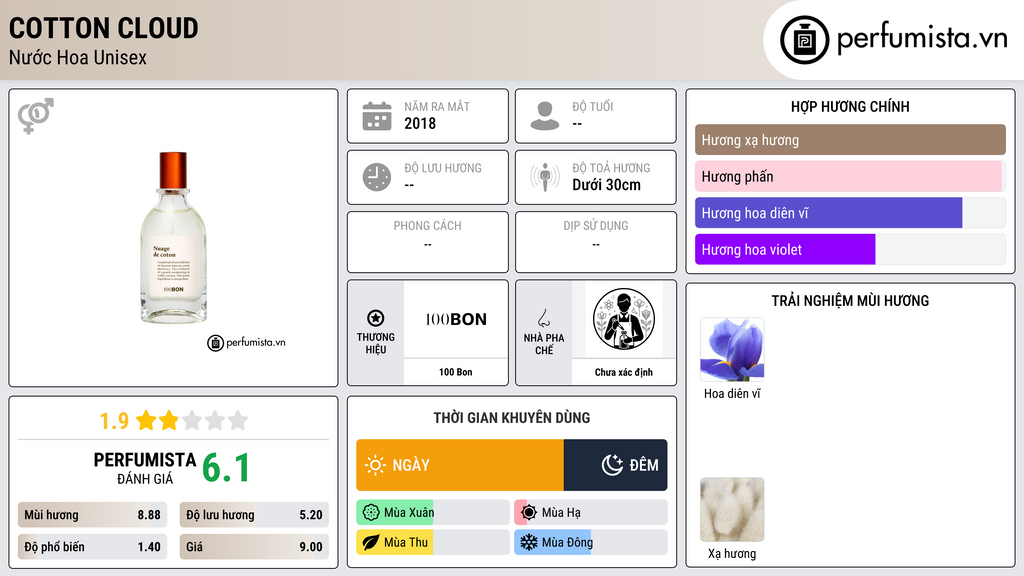
Task: Click the nose icon above Nhà pha chế
Action: (x=543, y=318)
